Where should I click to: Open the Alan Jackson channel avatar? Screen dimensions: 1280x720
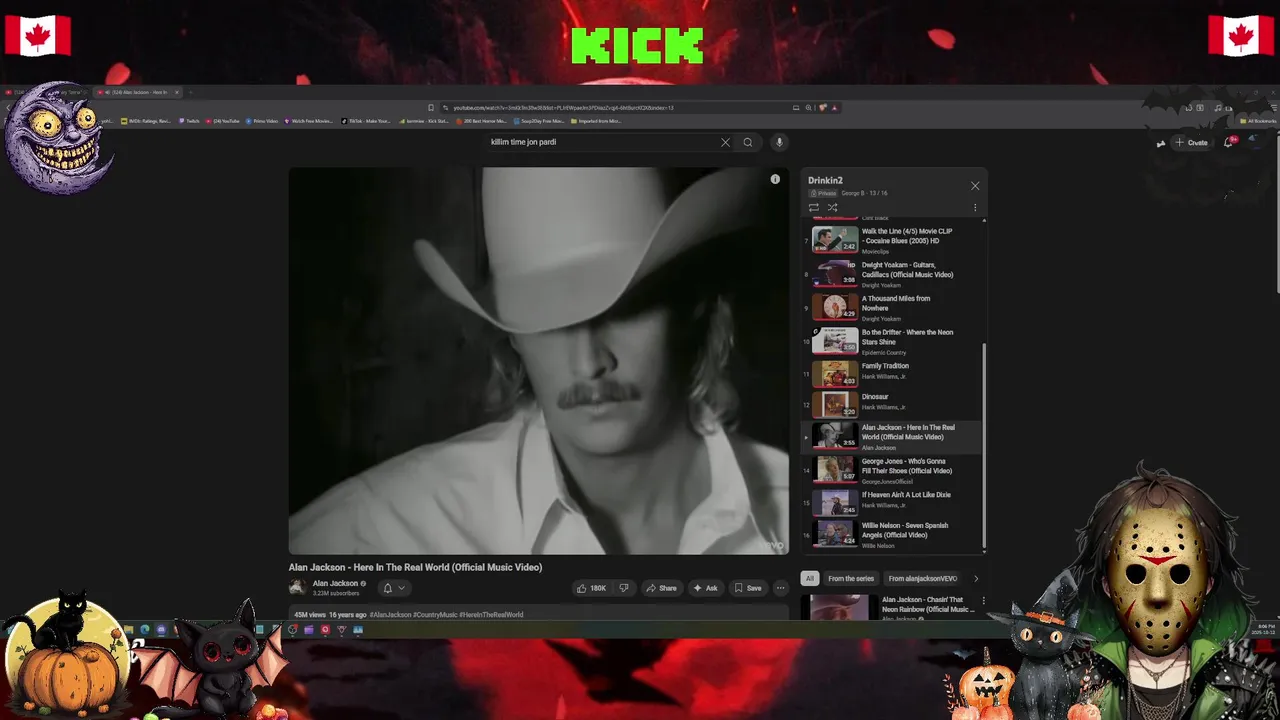(x=298, y=587)
